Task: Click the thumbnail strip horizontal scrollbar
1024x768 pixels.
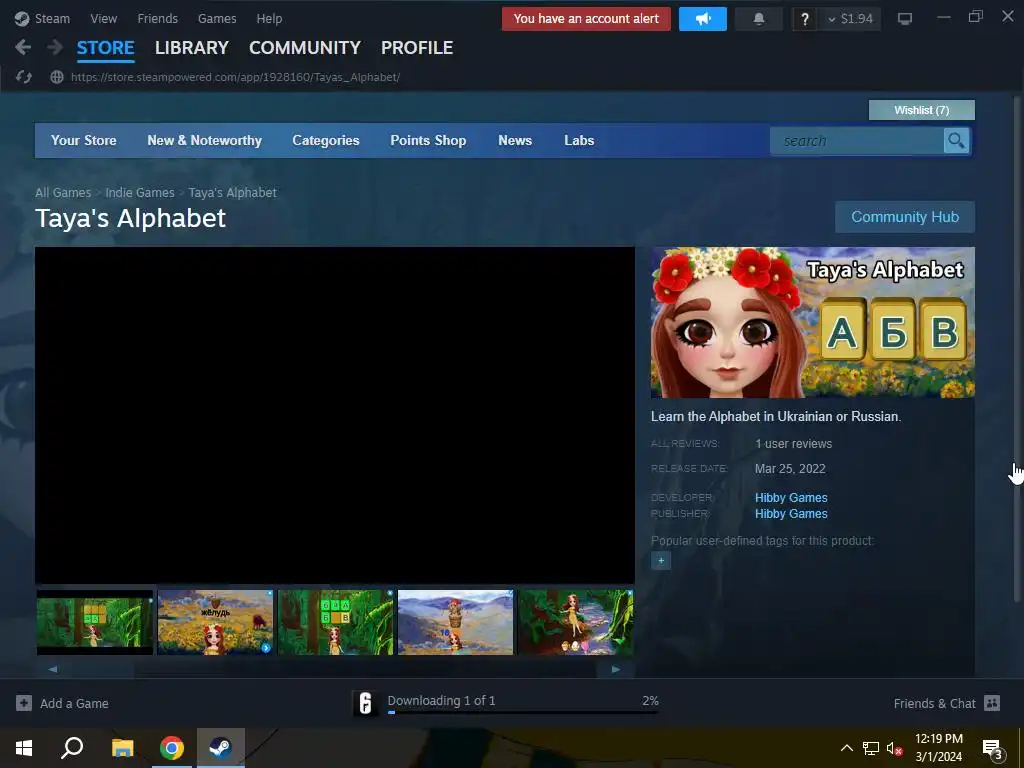Action: coord(334,669)
